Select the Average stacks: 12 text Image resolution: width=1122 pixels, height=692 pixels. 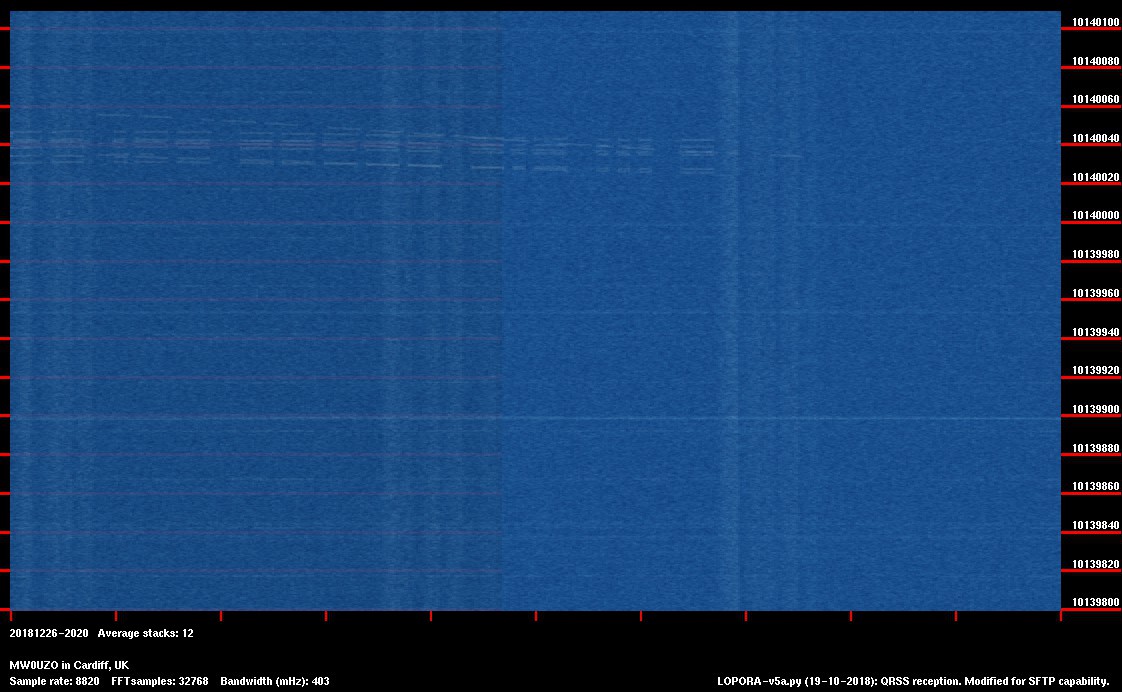(145, 633)
